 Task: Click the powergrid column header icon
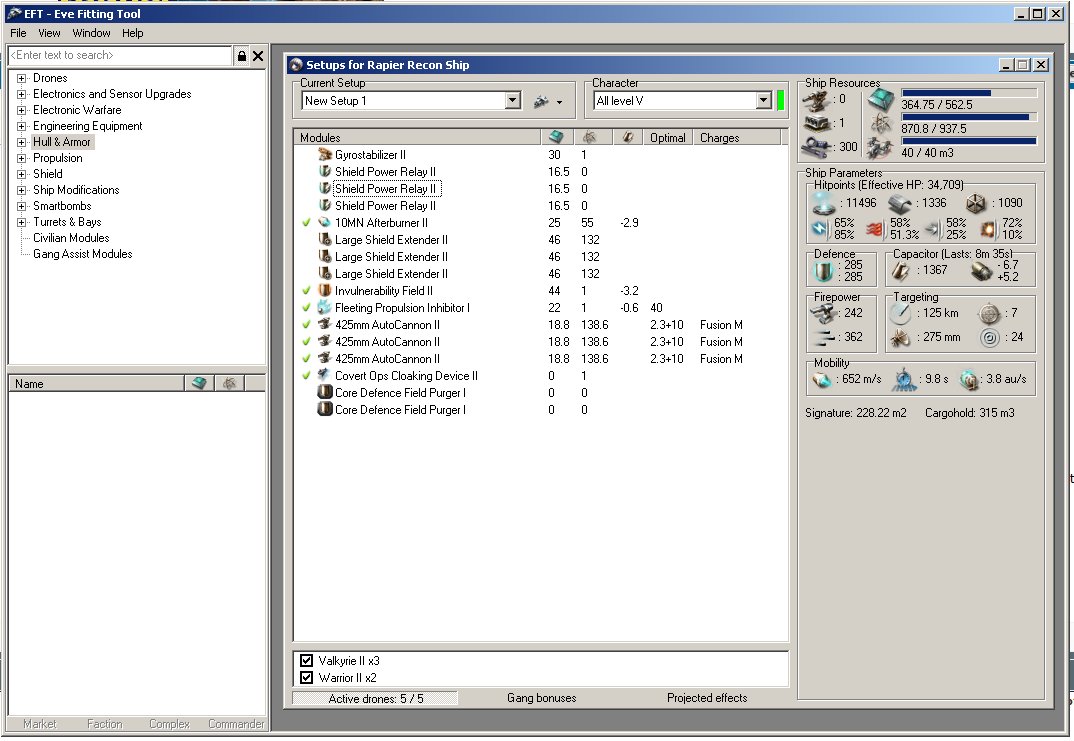[589, 137]
